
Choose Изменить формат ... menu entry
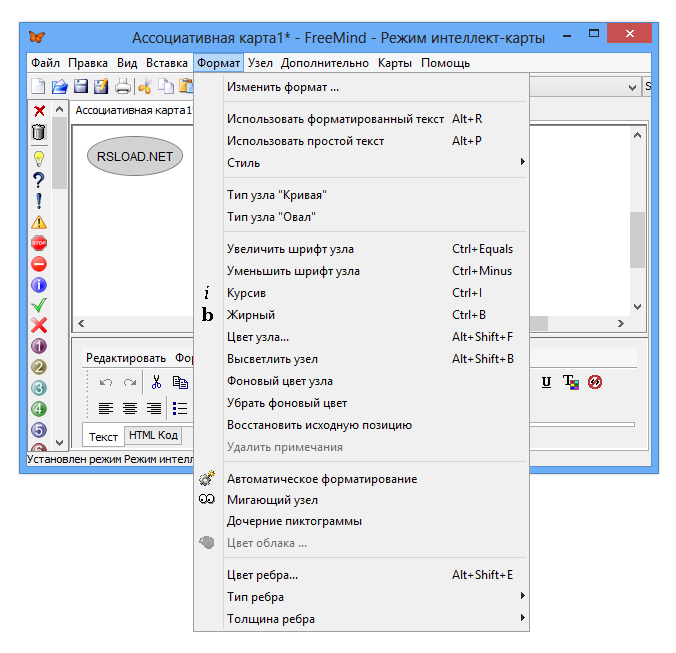(361, 87)
